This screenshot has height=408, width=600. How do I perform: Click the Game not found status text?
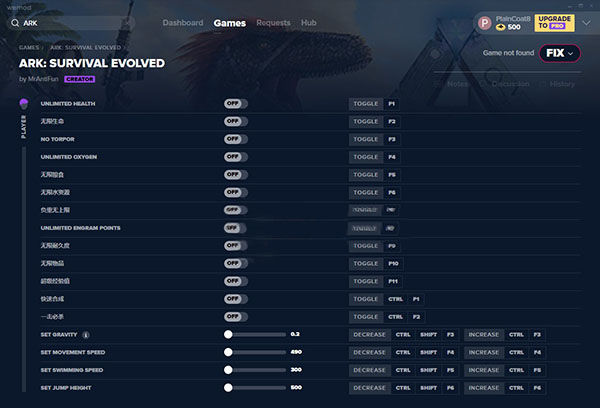point(508,53)
